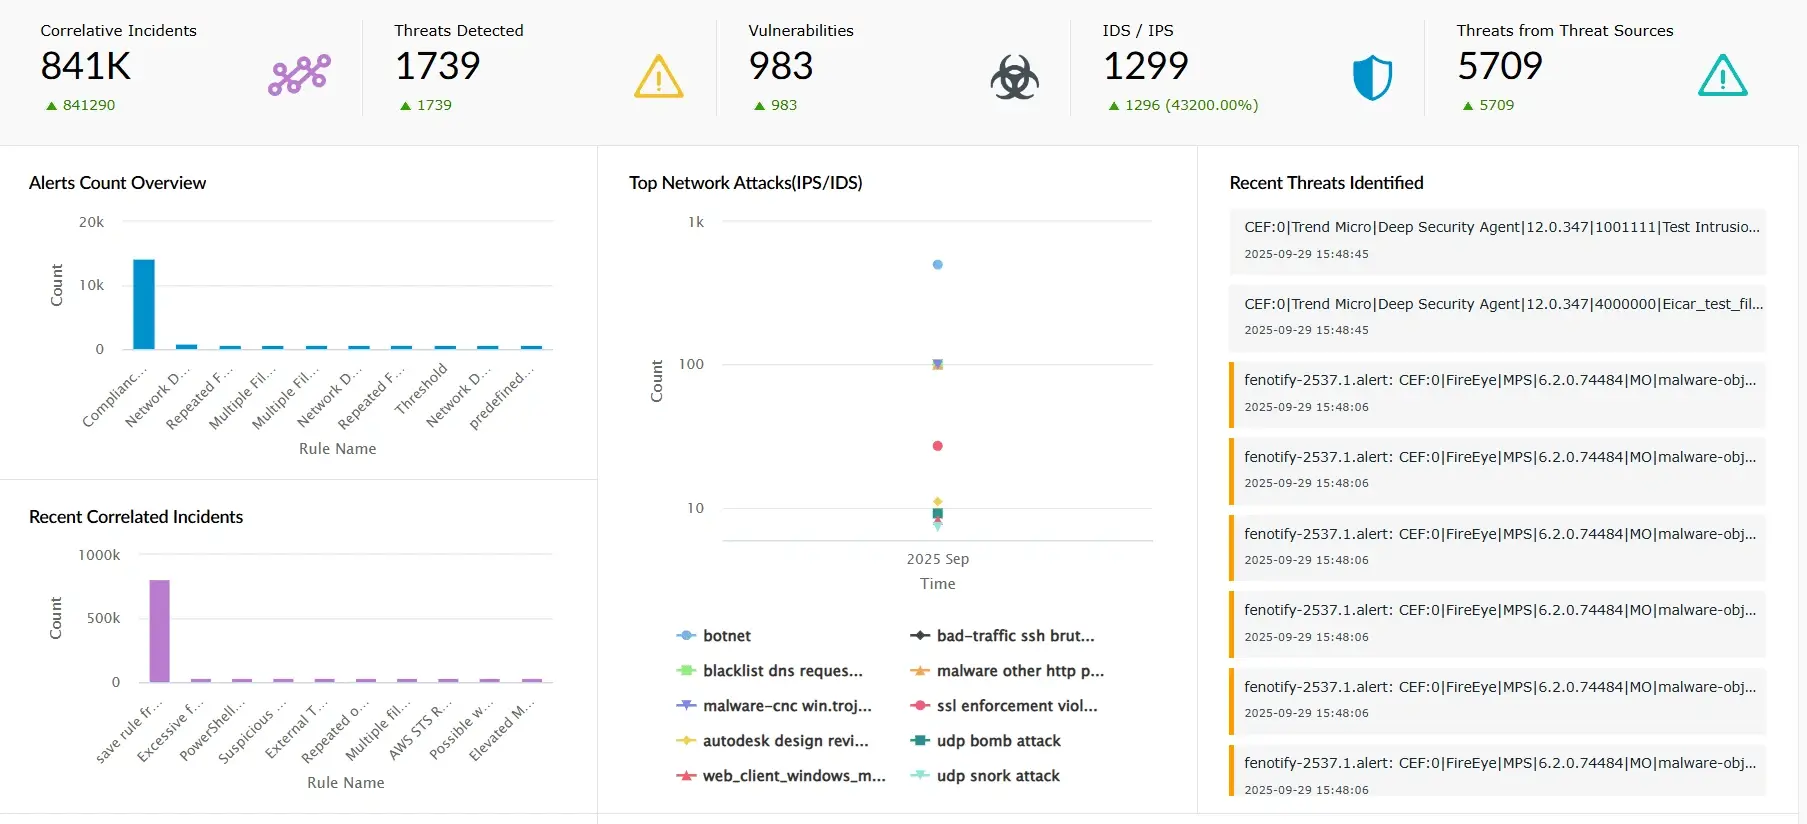This screenshot has width=1807, height=824.
Task: Click the blue IDS / IPS shield icon
Action: click(x=1372, y=78)
